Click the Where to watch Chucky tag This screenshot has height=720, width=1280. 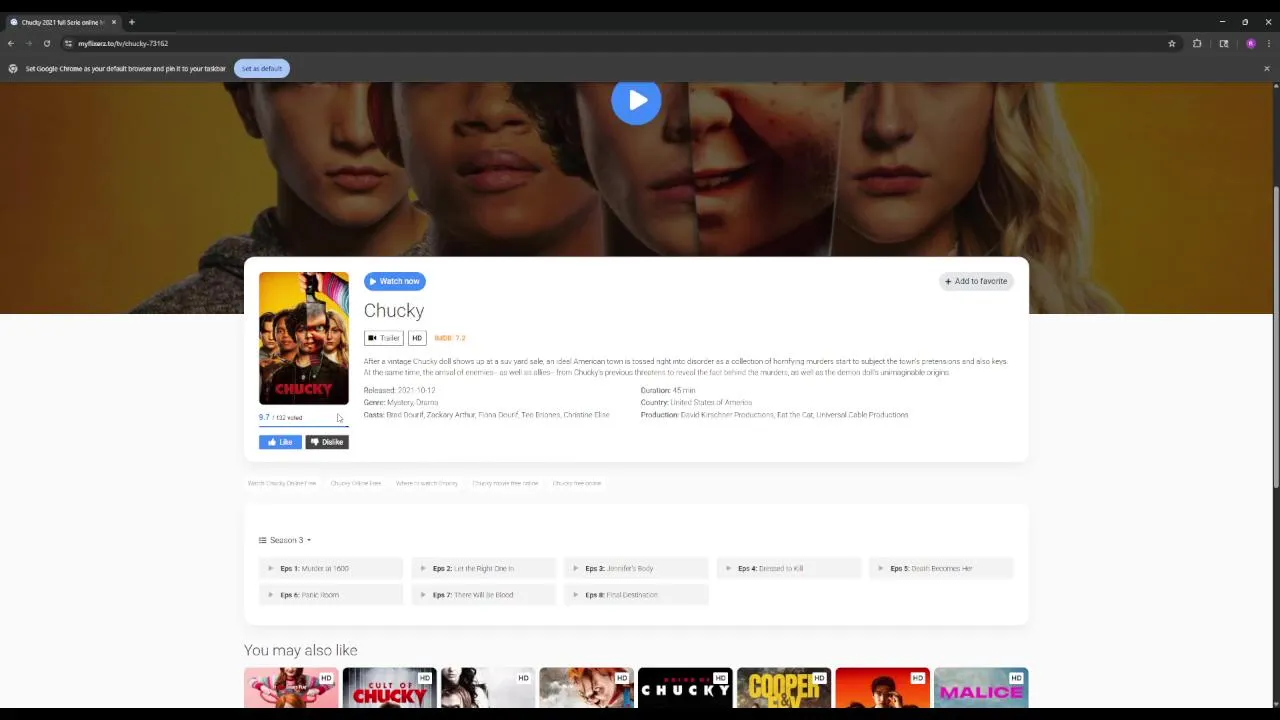pos(427,483)
